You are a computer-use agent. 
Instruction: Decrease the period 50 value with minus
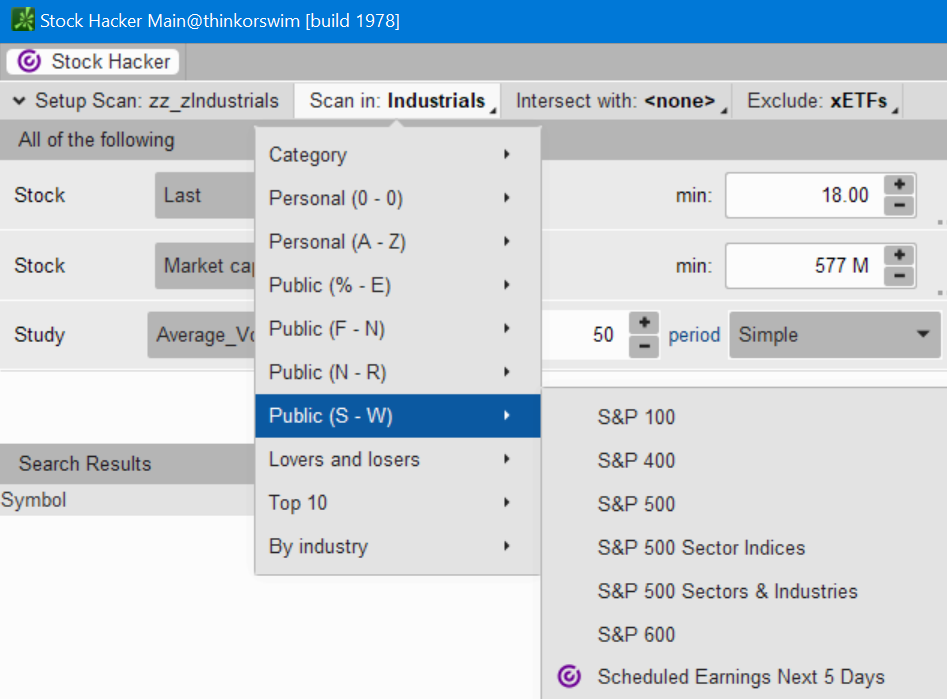644,346
